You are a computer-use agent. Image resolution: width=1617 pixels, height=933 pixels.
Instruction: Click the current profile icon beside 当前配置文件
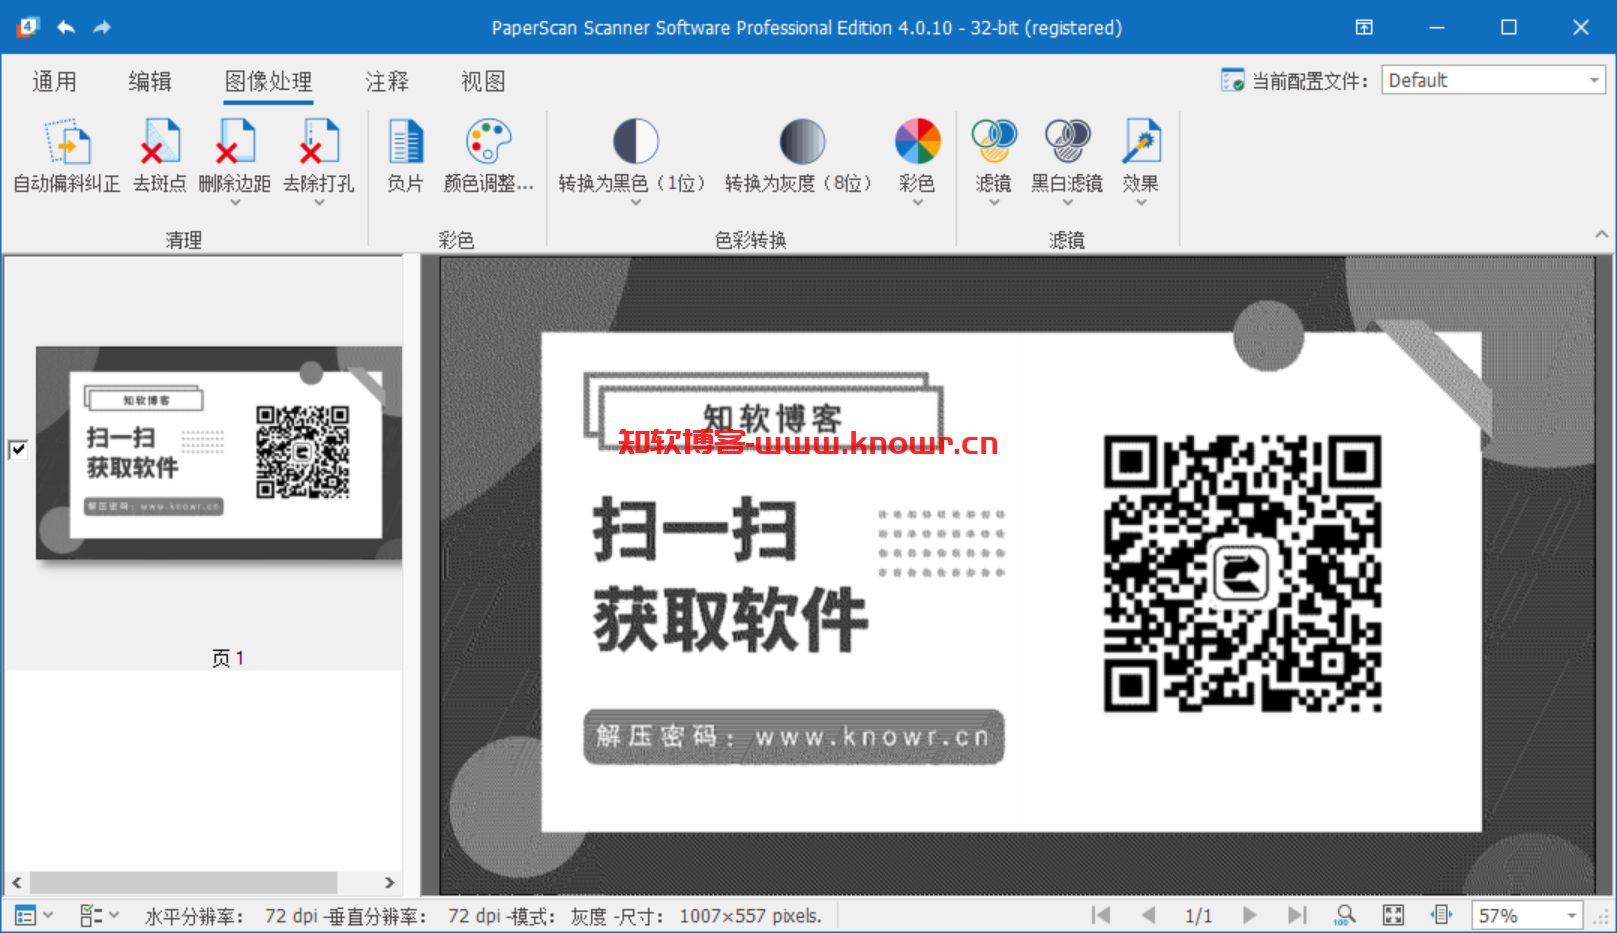pyautogui.click(x=1232, y=80)
